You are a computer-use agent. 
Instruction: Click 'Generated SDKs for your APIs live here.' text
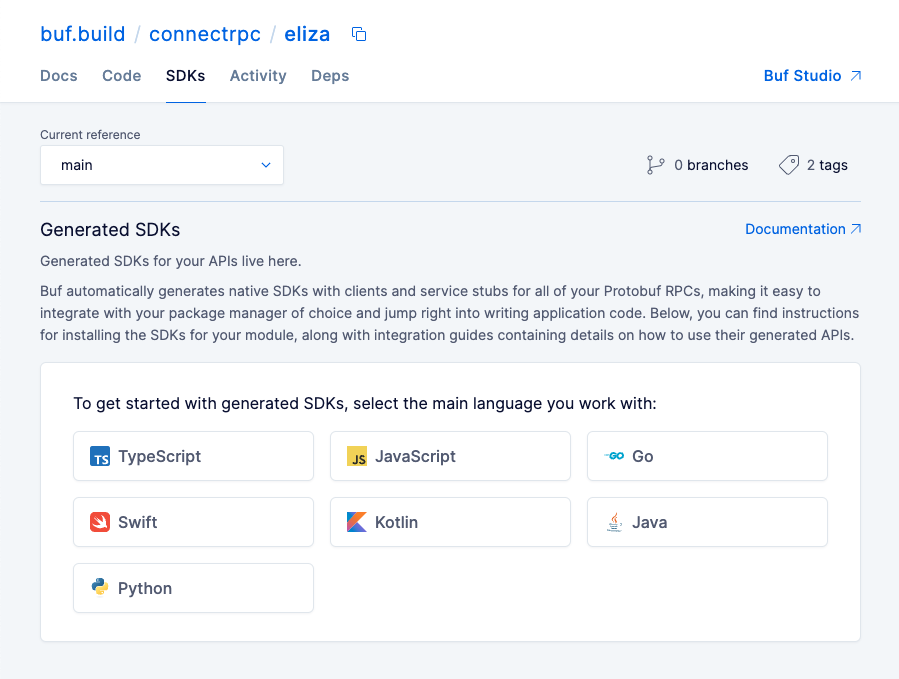170,261
